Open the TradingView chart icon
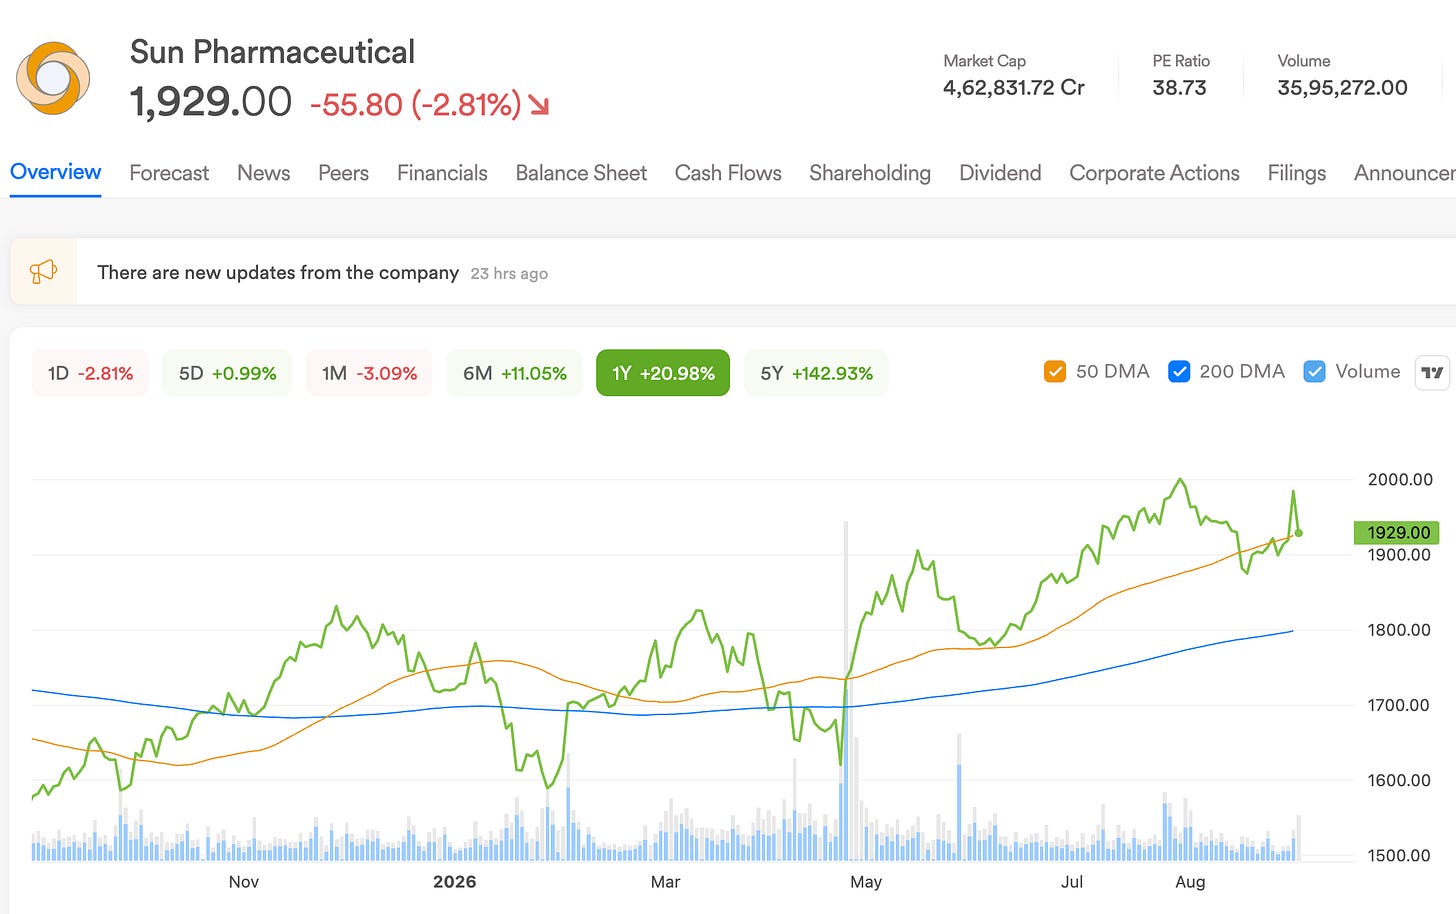1456x914 pixels. coord(1432,372)
